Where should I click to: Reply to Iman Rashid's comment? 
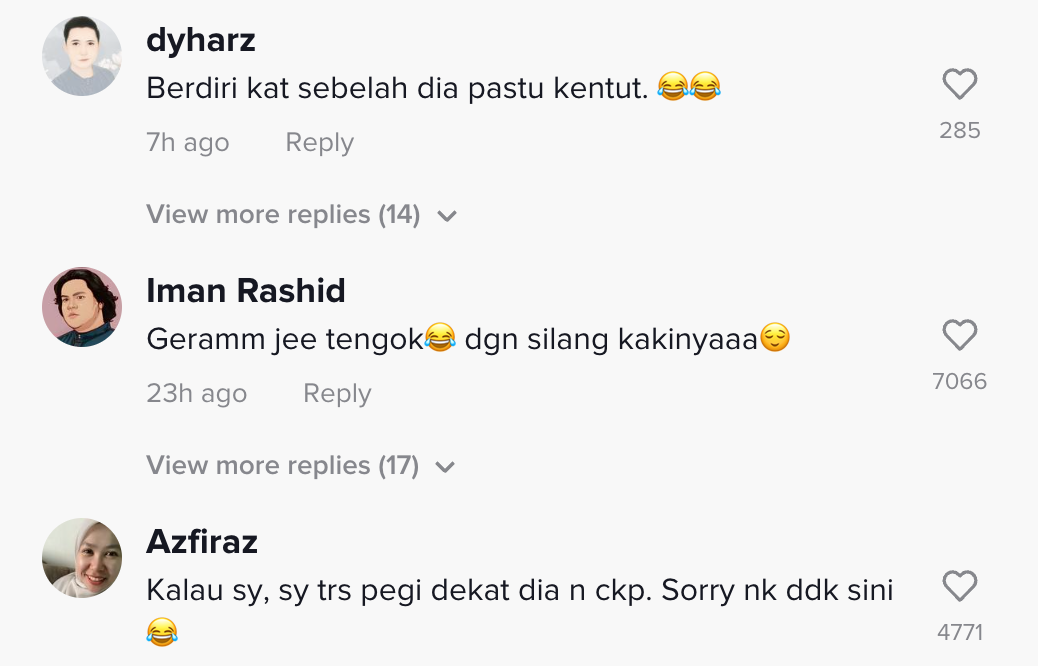click(x=337, y=394)
